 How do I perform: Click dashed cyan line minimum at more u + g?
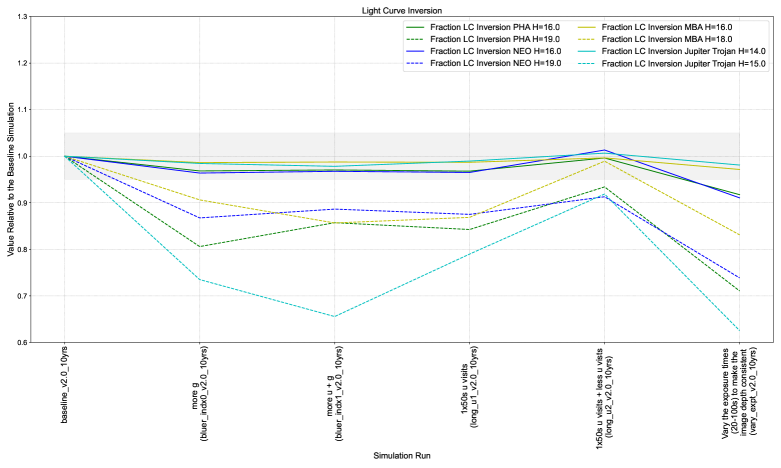334,316
